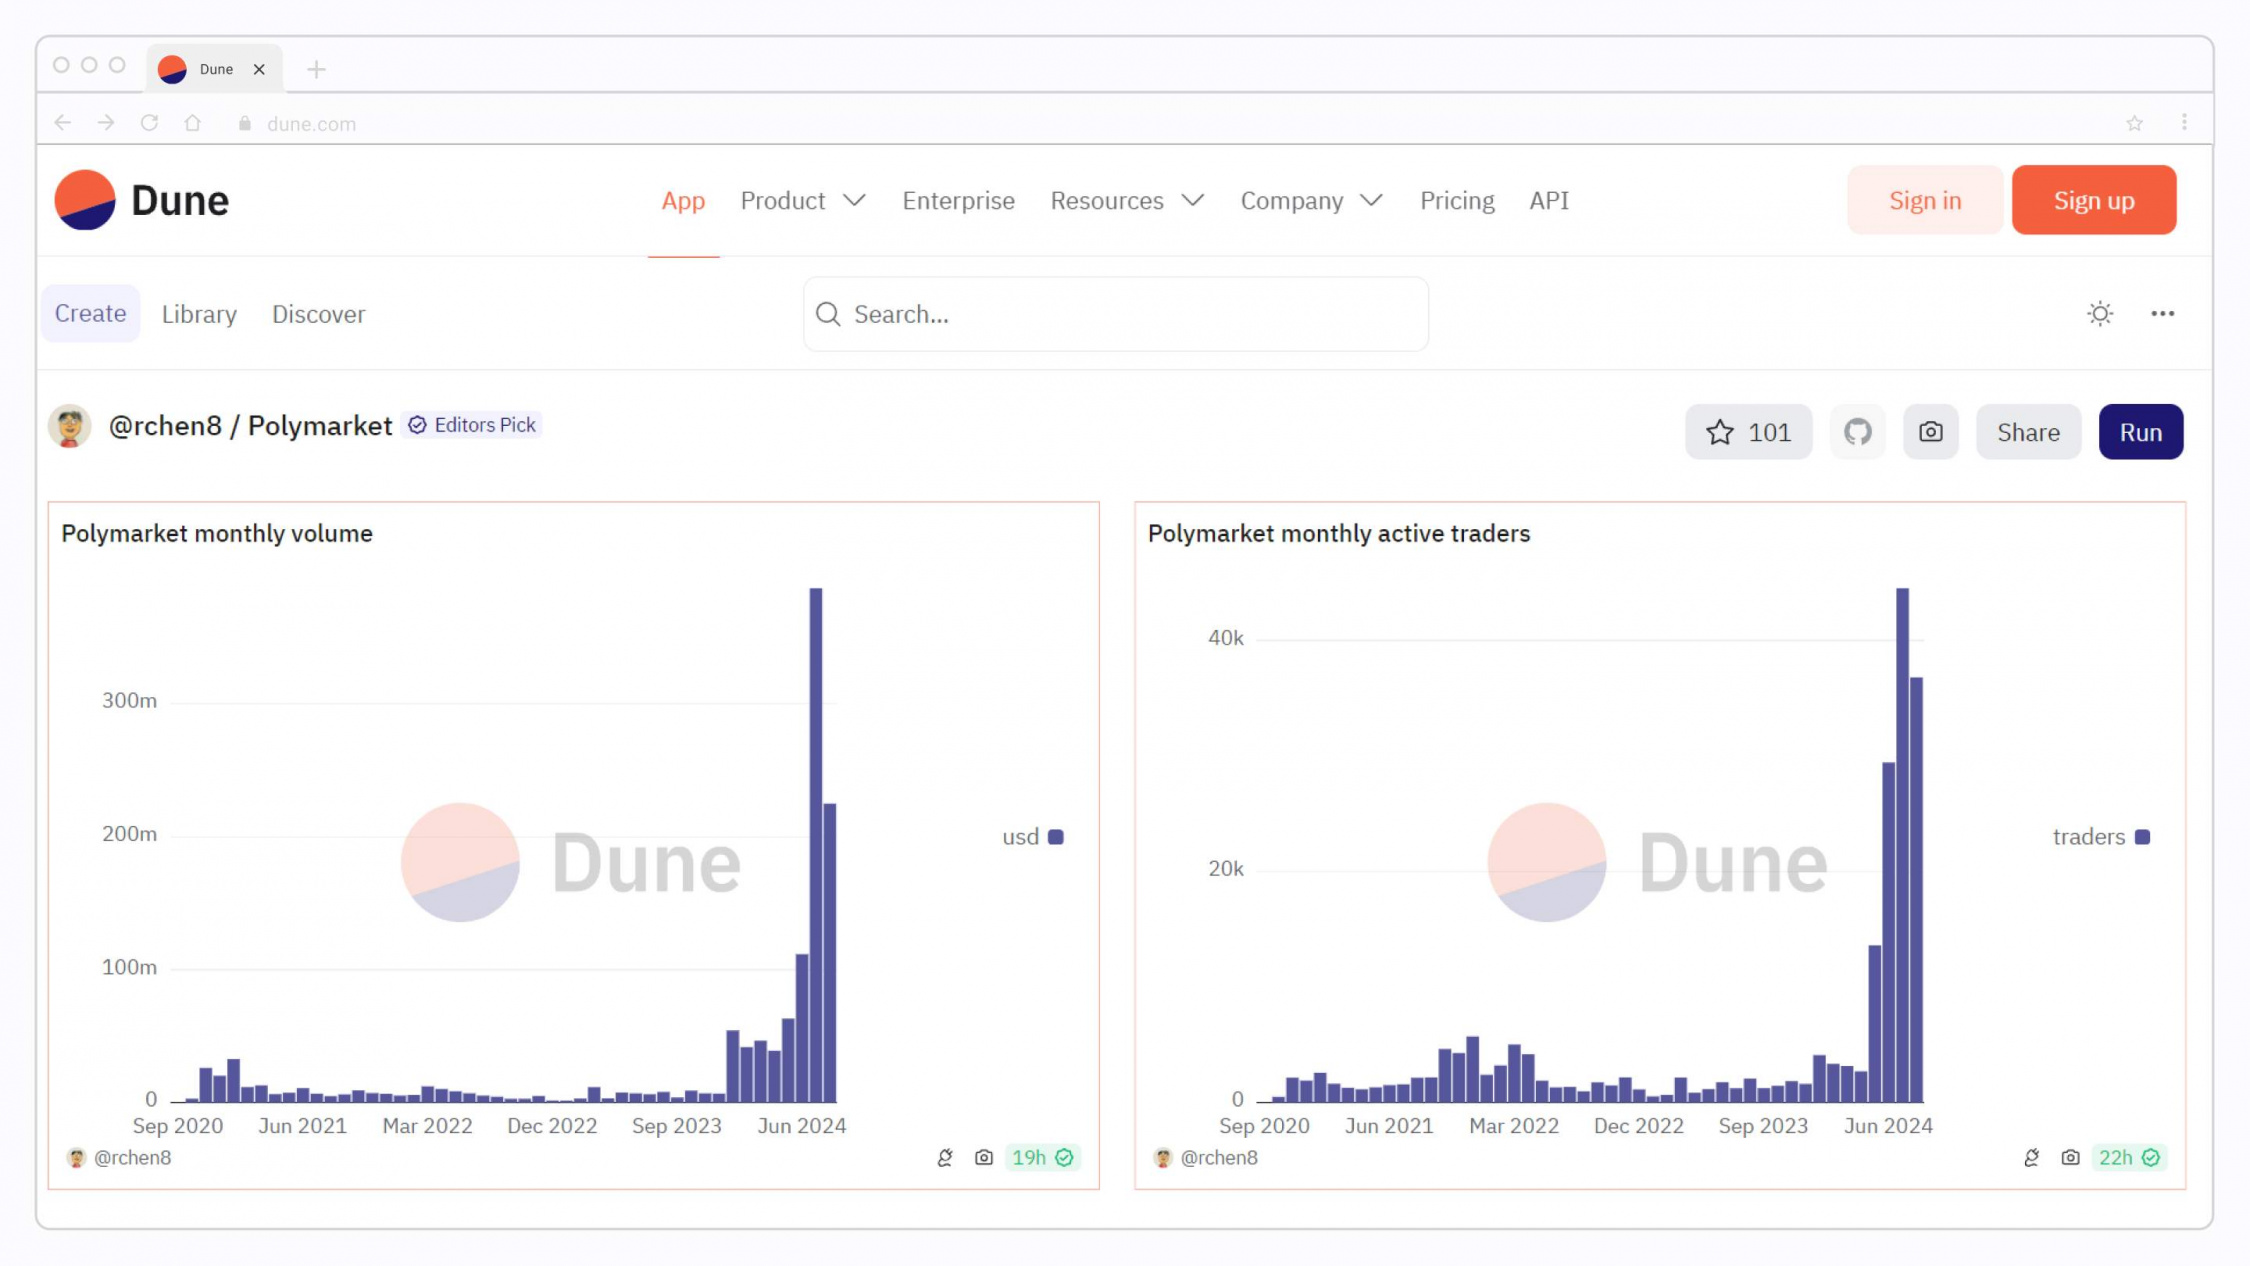Switch to the Library tab
Viewport: 2250px width, 1266px height.
click(x=199, y=314)
